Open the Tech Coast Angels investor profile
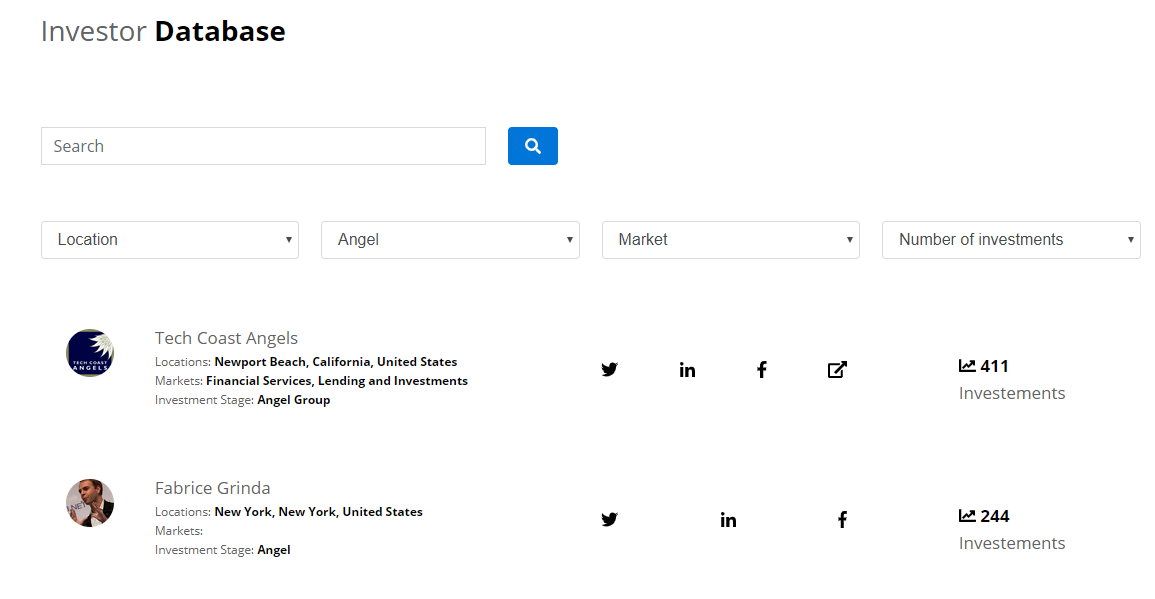Screen dimensions: 1155x599 (x=226, y=338)
